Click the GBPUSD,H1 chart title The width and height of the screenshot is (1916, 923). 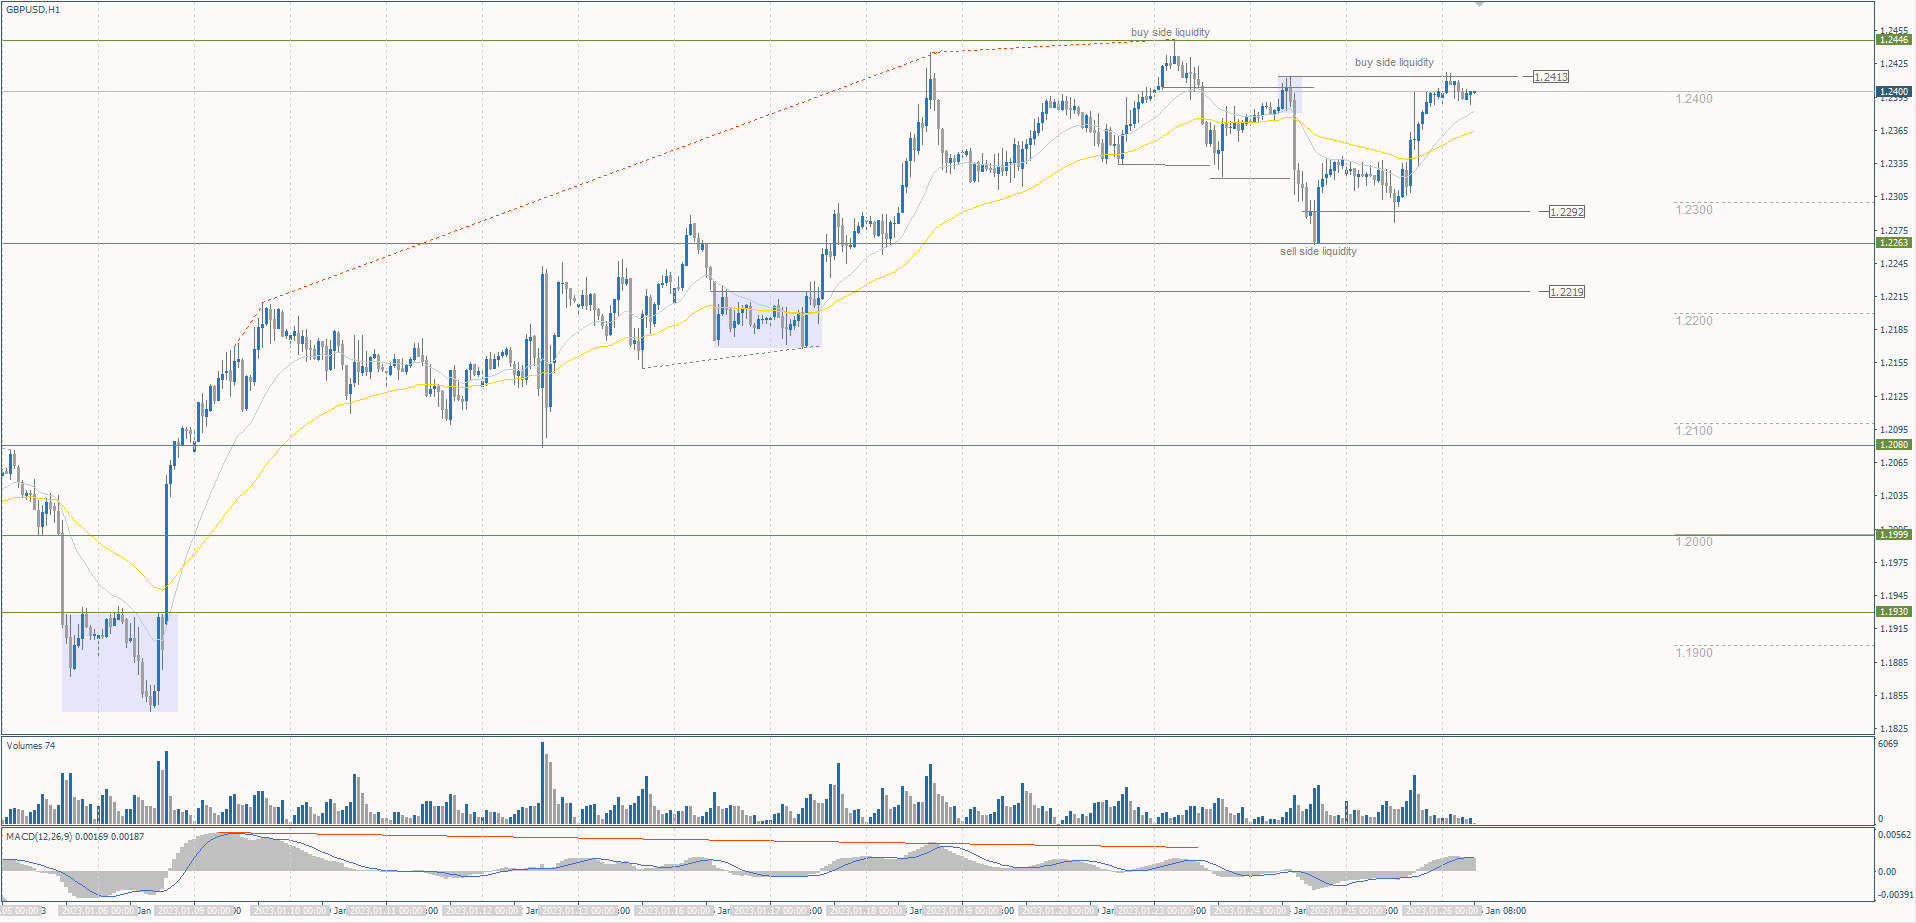[33, 10]
